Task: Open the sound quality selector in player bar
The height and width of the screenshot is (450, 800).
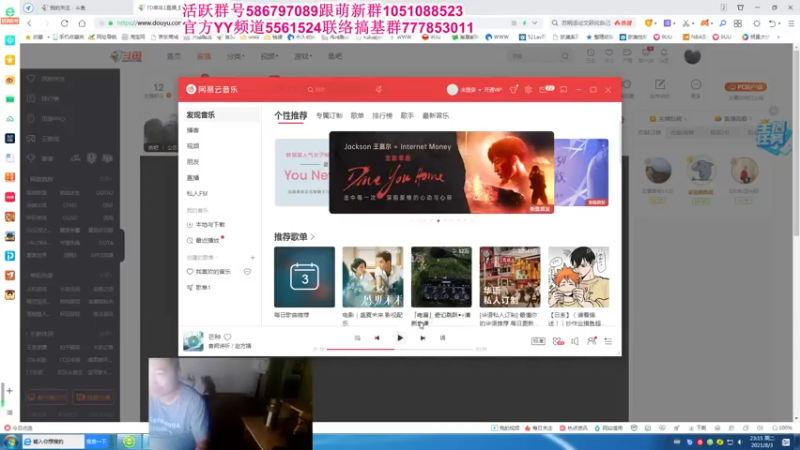Action: click(538, 341)
